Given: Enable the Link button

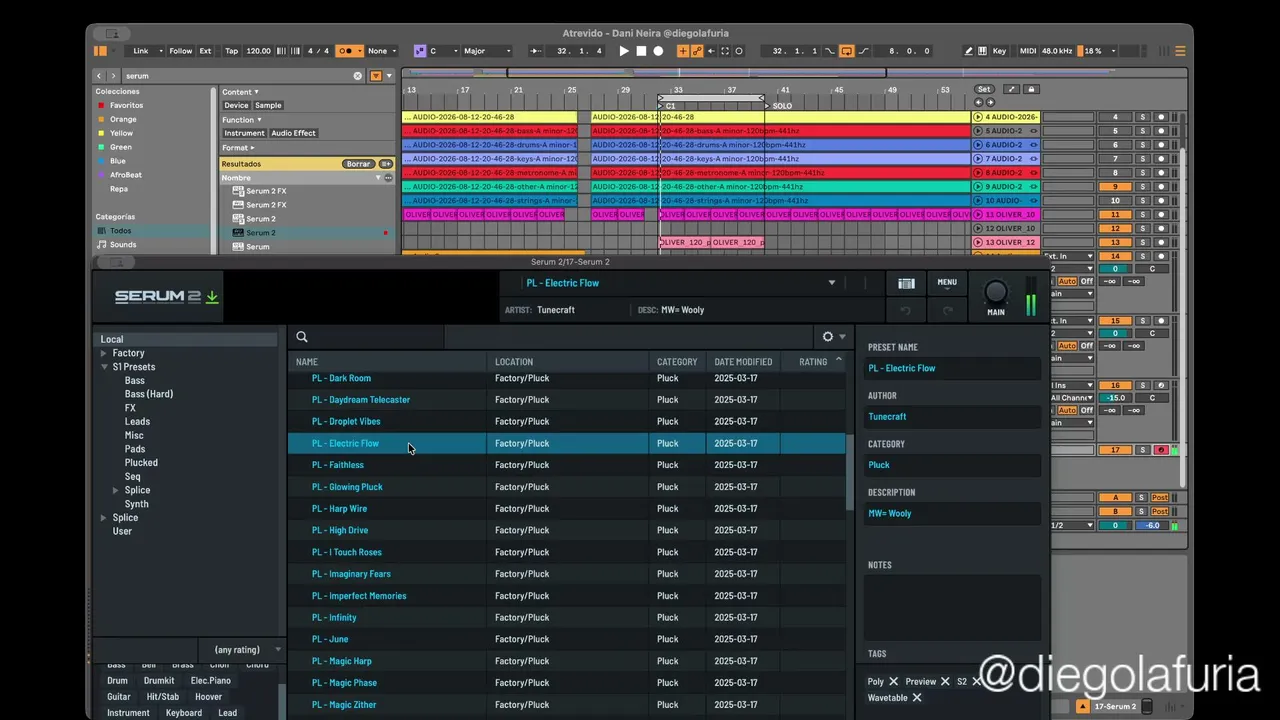Looking at the screenshot, I should tap(141, 51).
